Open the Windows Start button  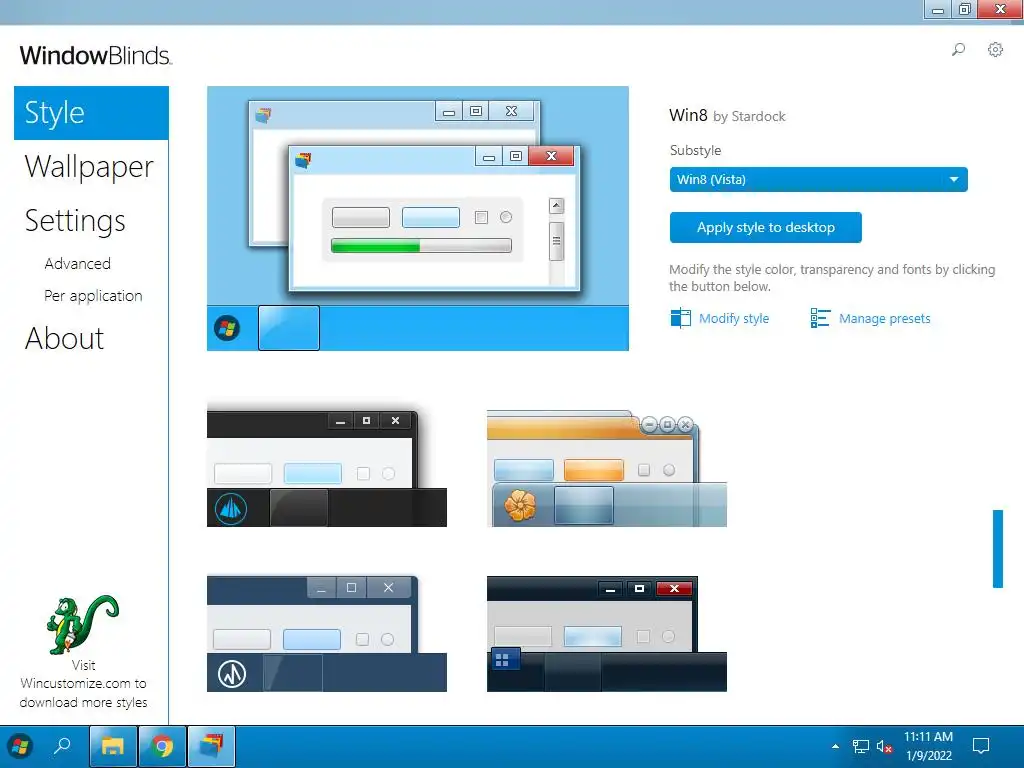(x=20, y=746)
